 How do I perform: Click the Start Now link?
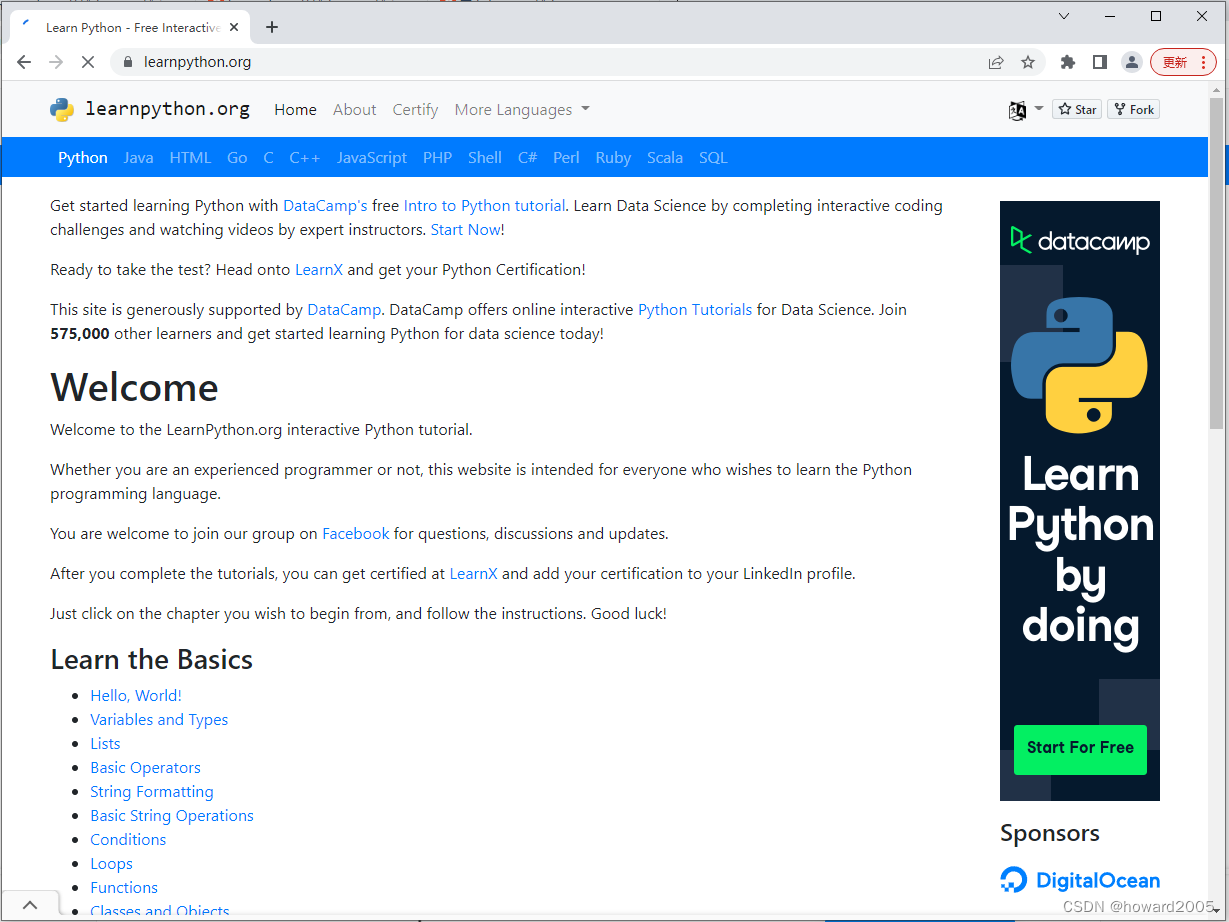465,230
